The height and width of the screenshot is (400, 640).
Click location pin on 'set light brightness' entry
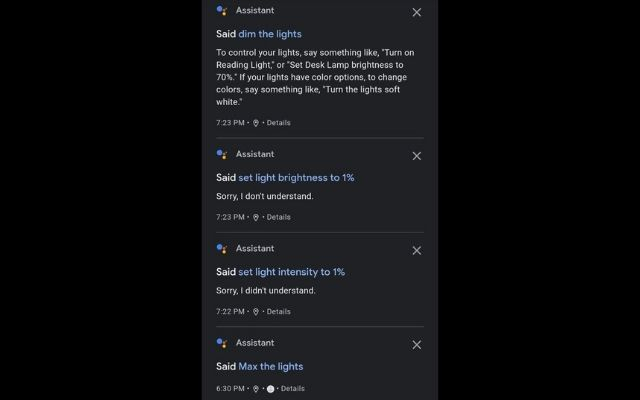(x=256, y=217)
